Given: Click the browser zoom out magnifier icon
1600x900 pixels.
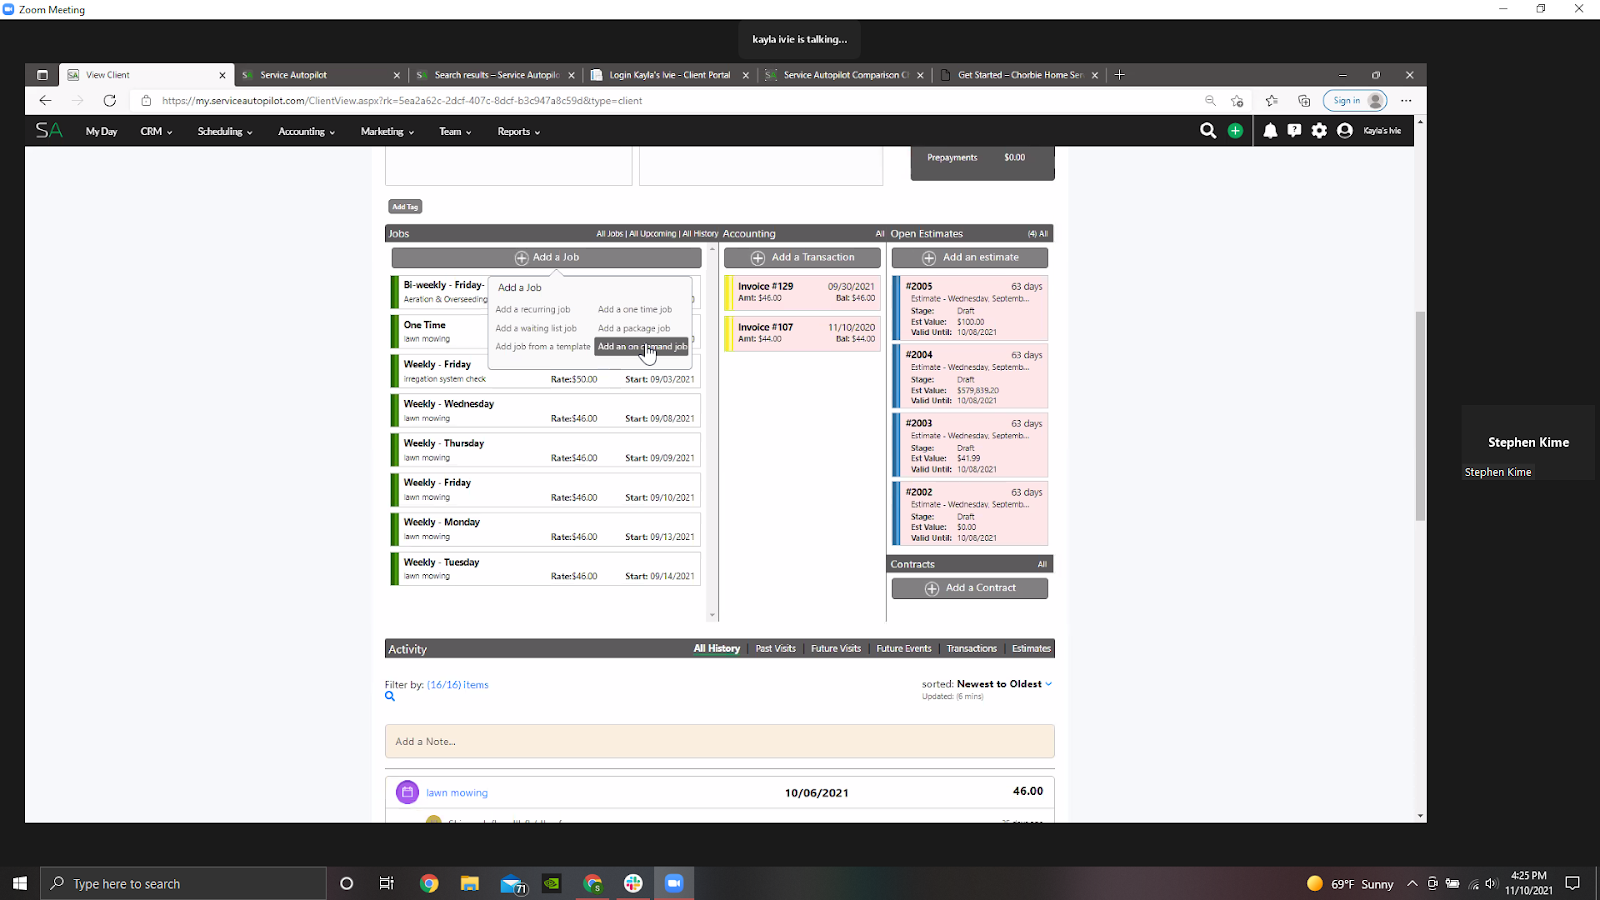Looking at the screenshot, I should point(1210,101).
